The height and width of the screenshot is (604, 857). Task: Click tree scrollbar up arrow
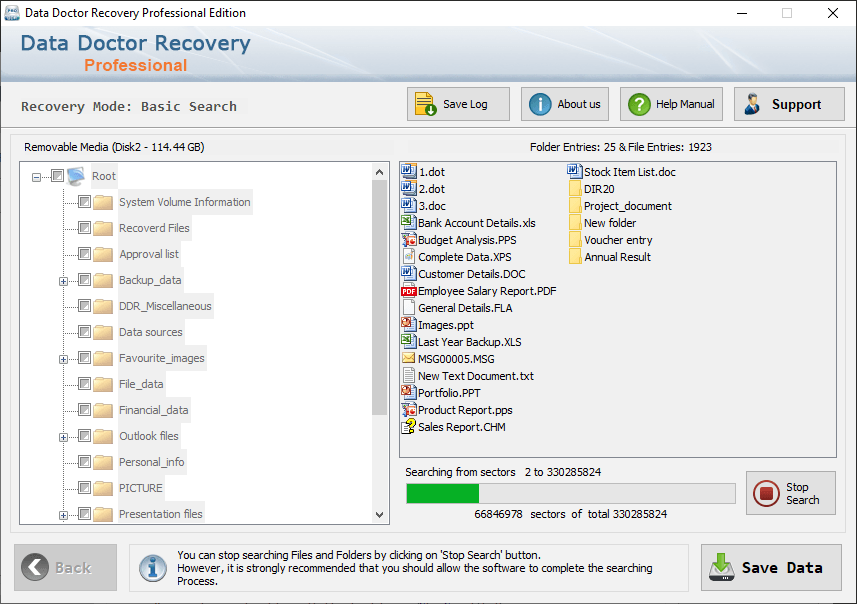point(379,172)
